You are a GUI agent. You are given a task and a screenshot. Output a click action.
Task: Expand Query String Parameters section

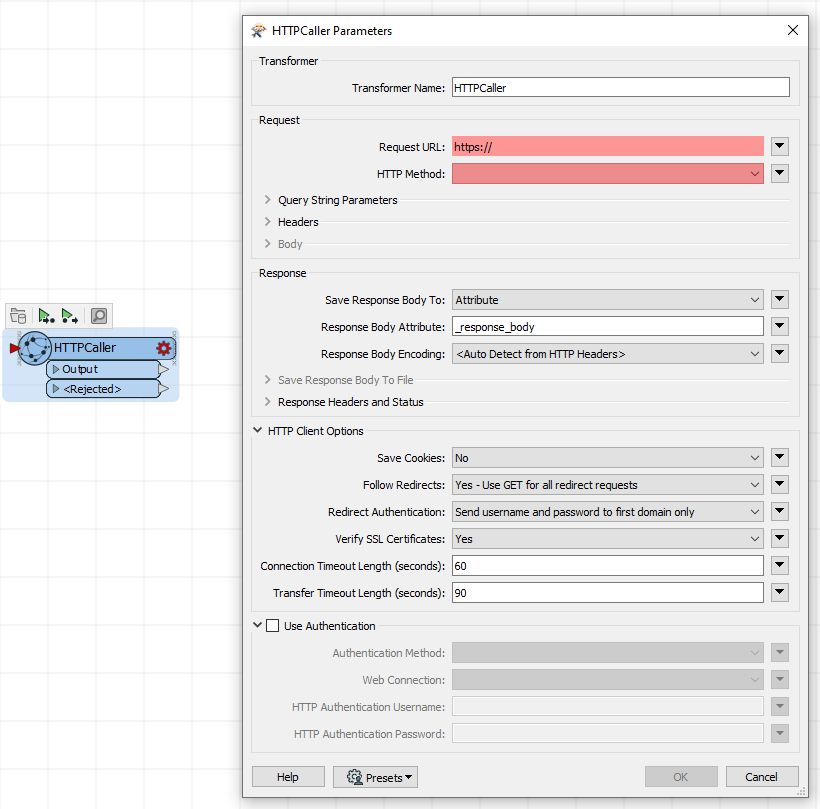[x=267, y=200]
